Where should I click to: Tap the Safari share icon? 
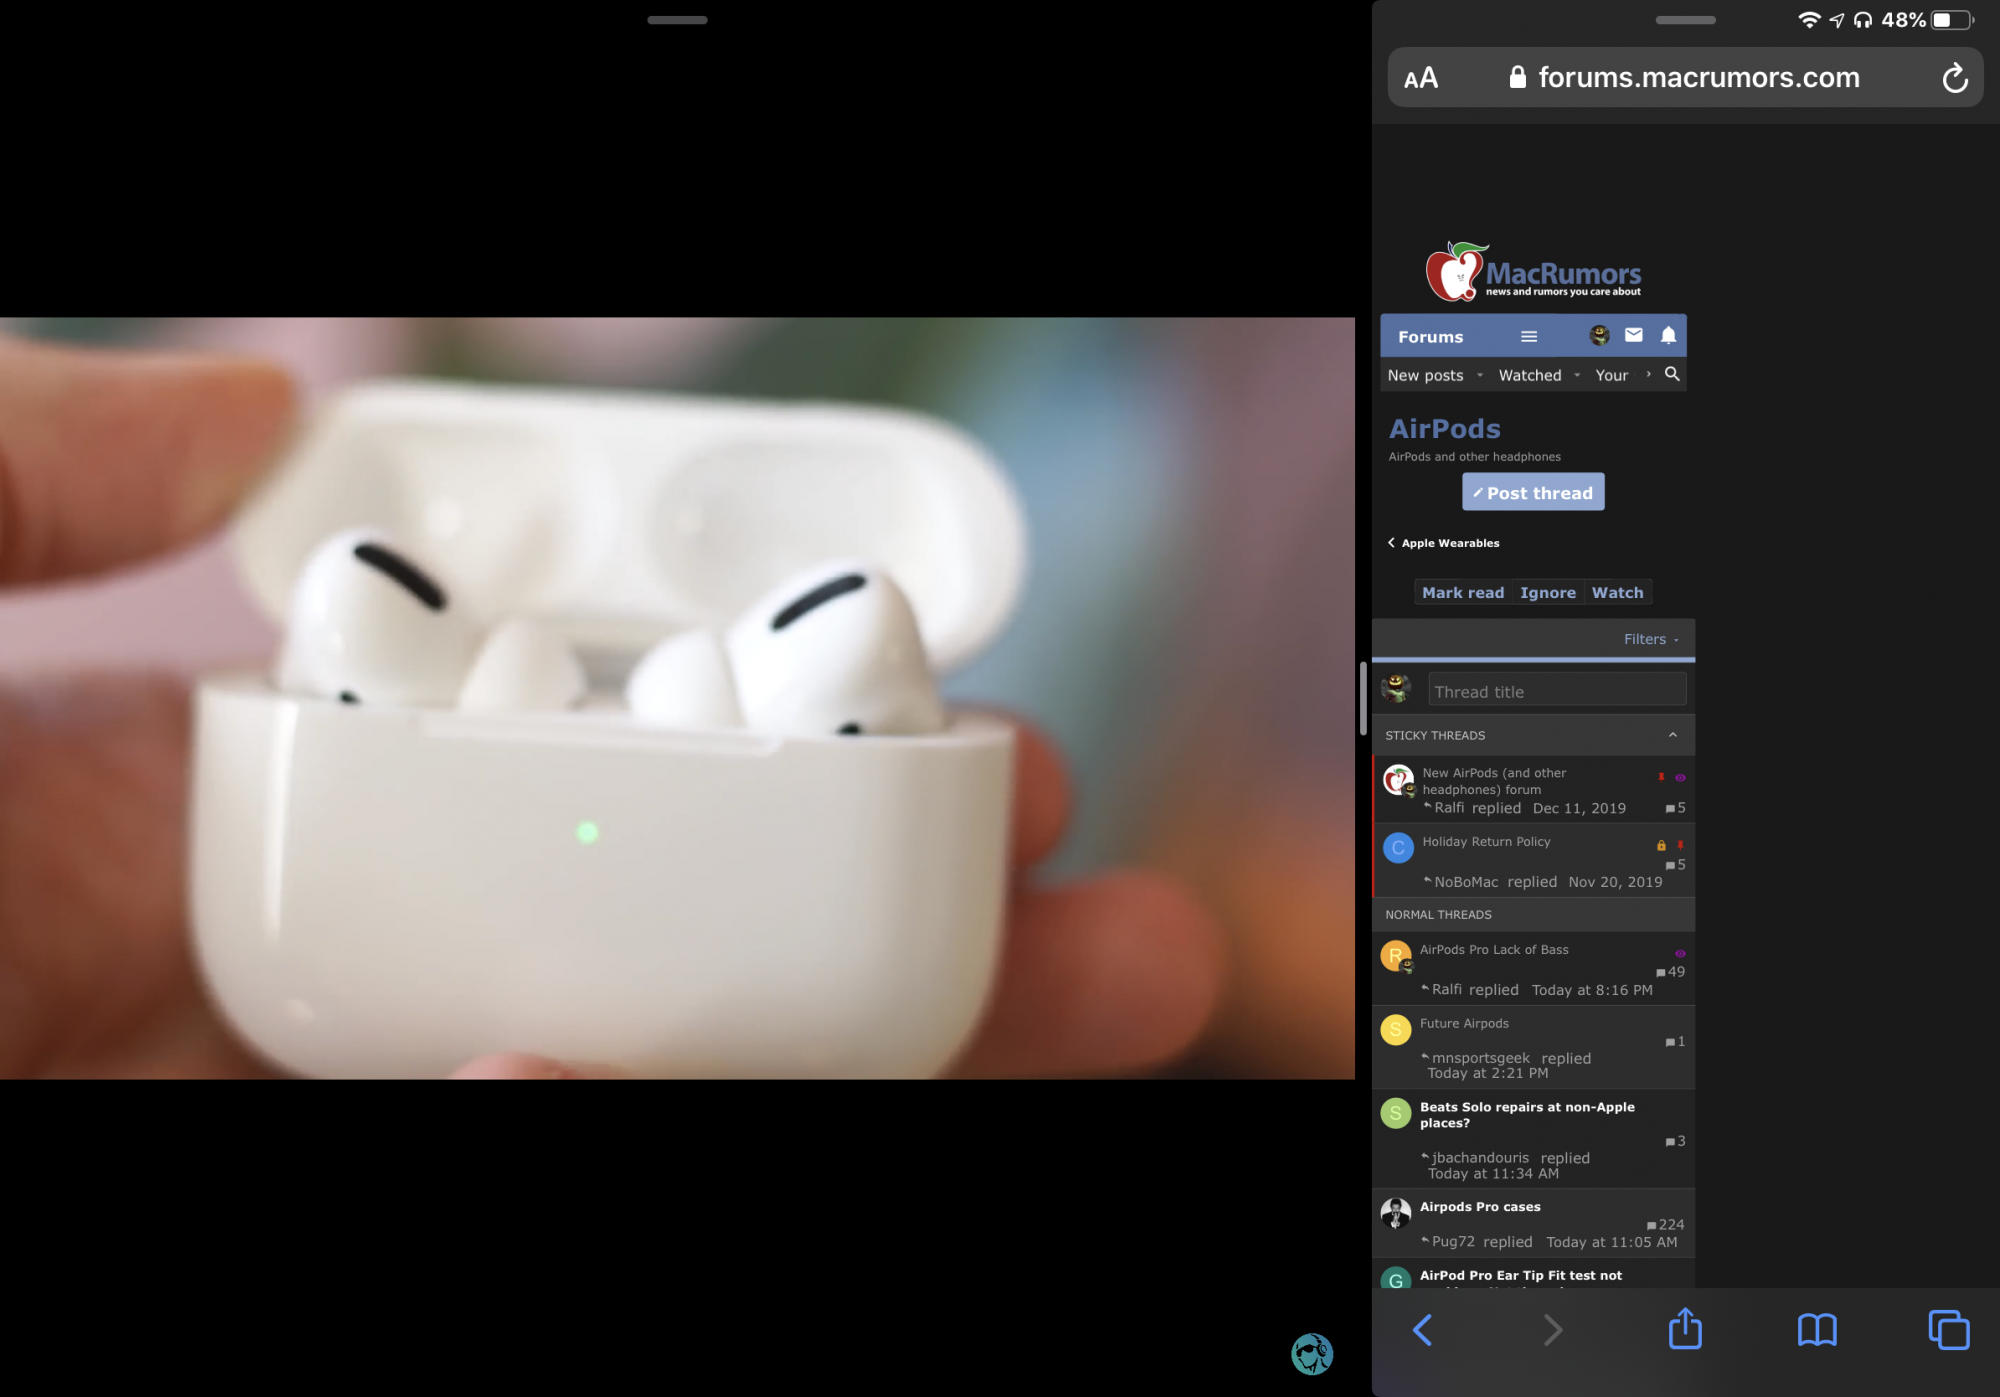(1685, 1329)
